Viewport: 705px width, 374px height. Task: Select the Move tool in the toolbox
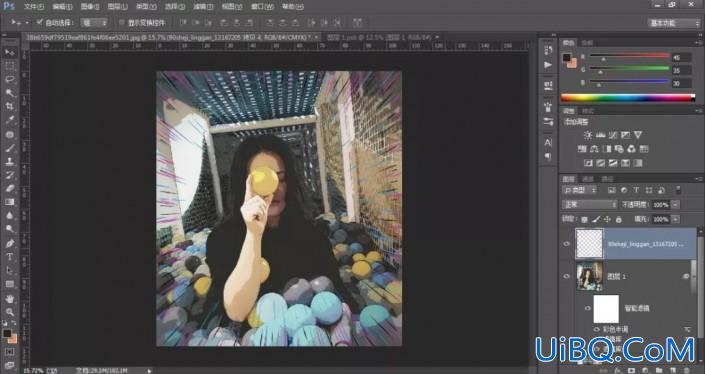[9, 52]
